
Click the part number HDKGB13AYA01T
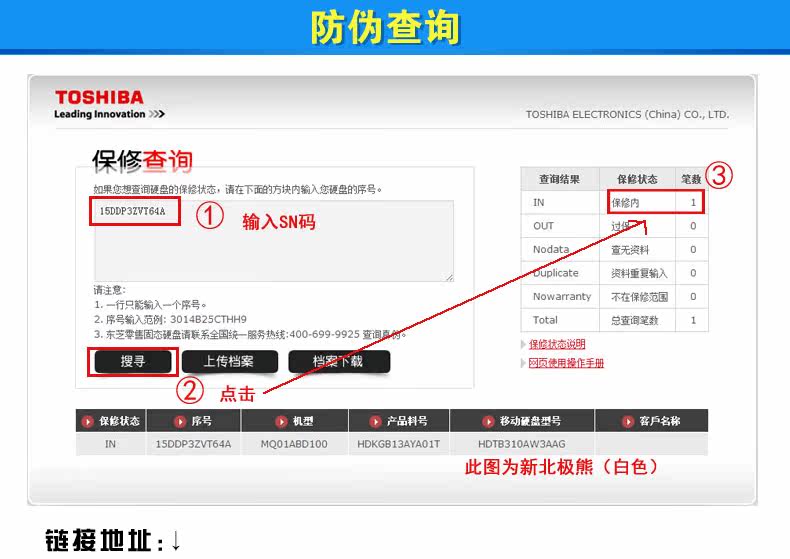tap(399, 444)
